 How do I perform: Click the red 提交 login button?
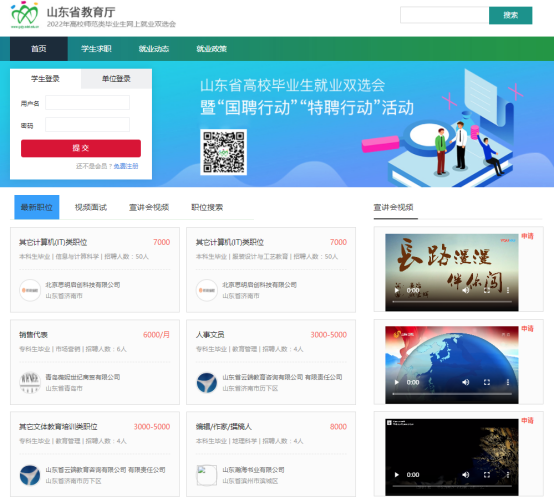coord(81,148)
